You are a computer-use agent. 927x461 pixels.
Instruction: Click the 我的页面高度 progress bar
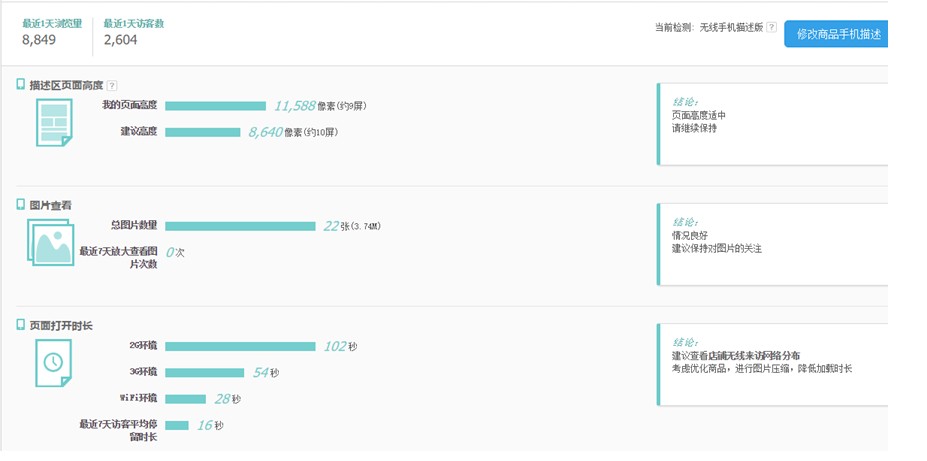click(x=215, y=106)
